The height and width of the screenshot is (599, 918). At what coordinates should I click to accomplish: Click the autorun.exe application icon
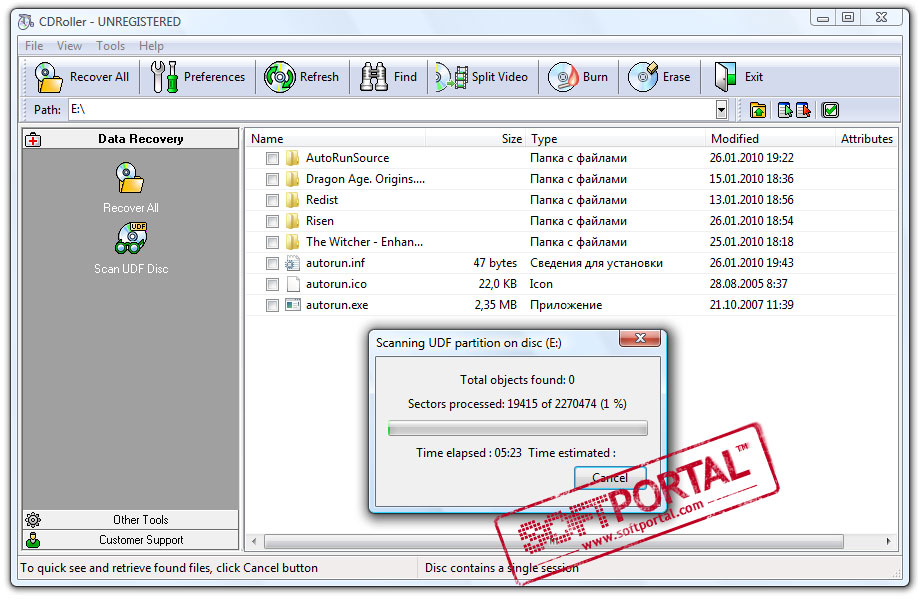[x=293, y=304]
